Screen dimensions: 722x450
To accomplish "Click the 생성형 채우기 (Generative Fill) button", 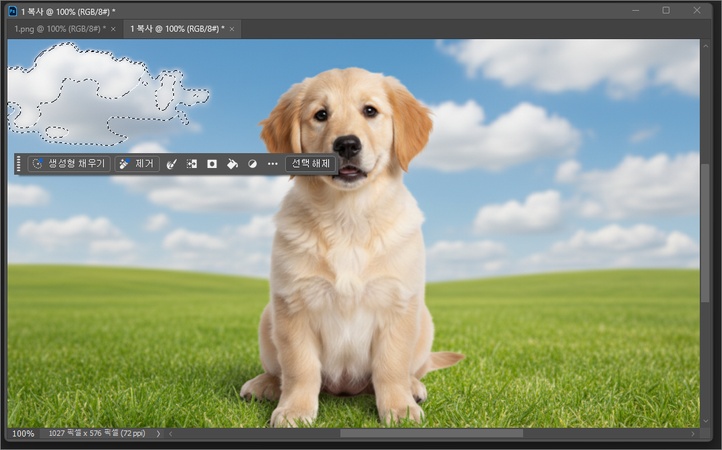I will 68,163.
